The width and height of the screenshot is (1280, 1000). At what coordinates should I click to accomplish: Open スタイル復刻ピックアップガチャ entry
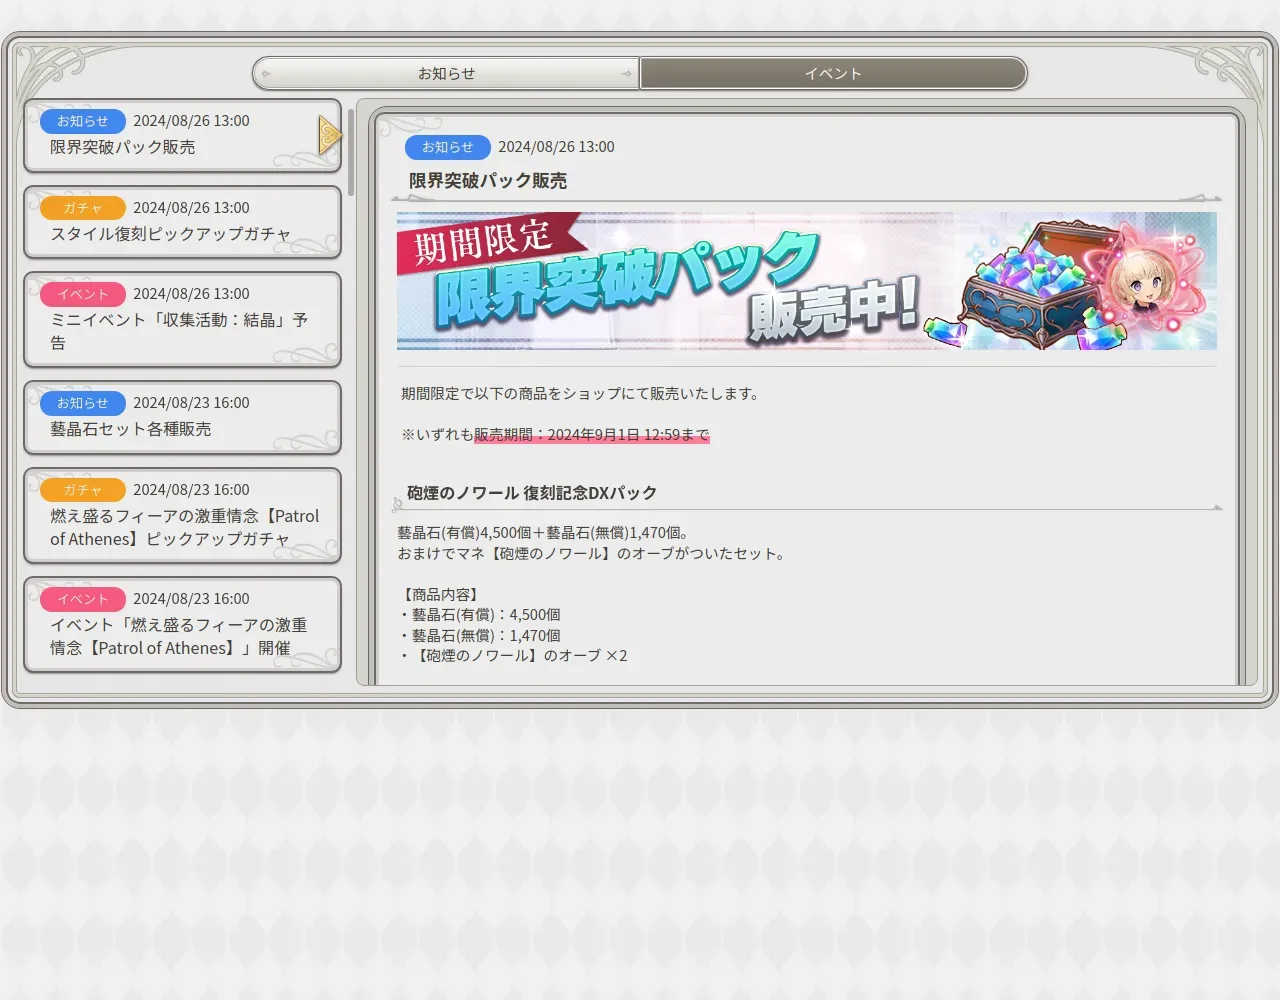coord(182,222)
